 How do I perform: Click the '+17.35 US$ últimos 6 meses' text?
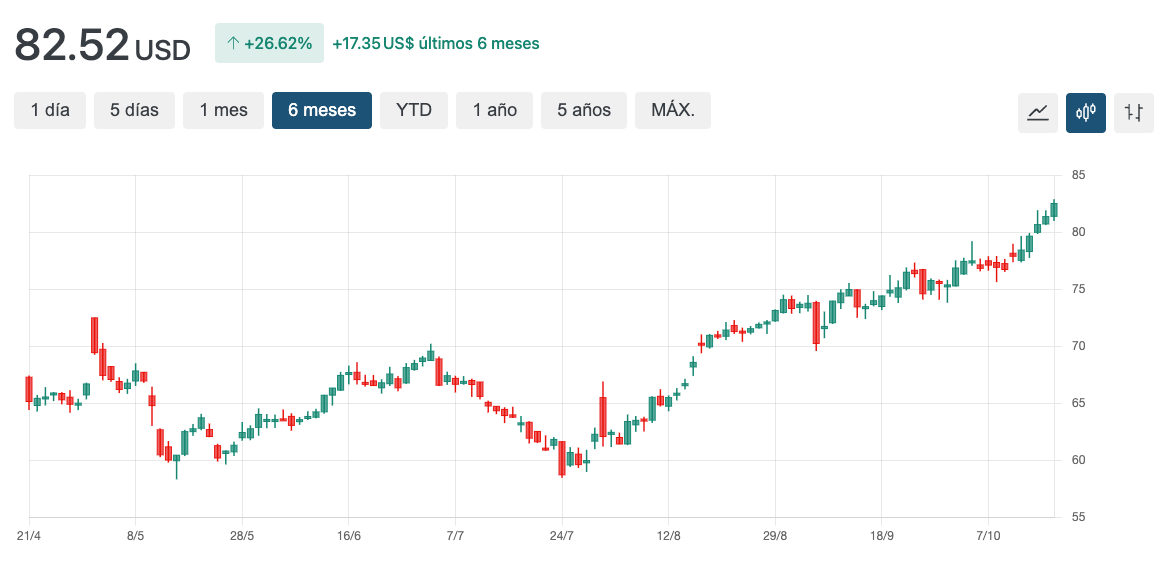(x=436, y=43)
